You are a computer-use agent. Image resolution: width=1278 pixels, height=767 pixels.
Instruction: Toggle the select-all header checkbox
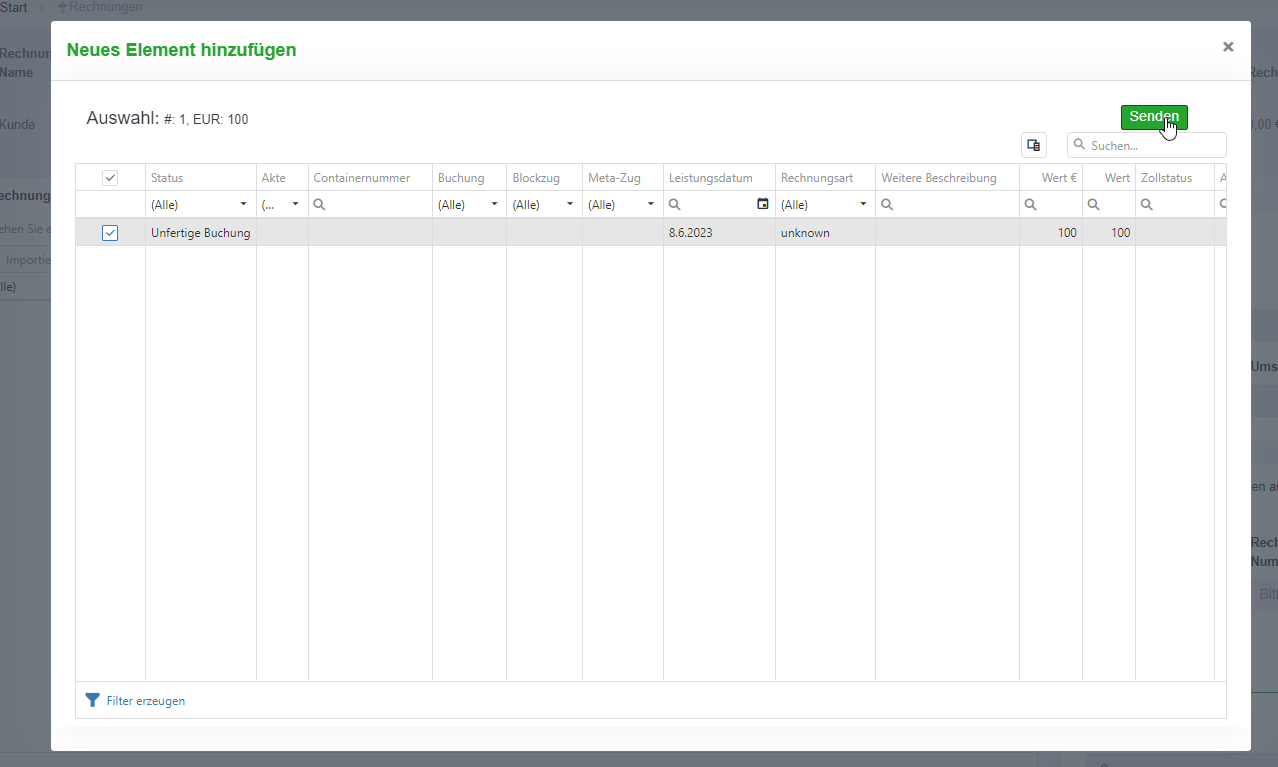[x=110, y=178]
